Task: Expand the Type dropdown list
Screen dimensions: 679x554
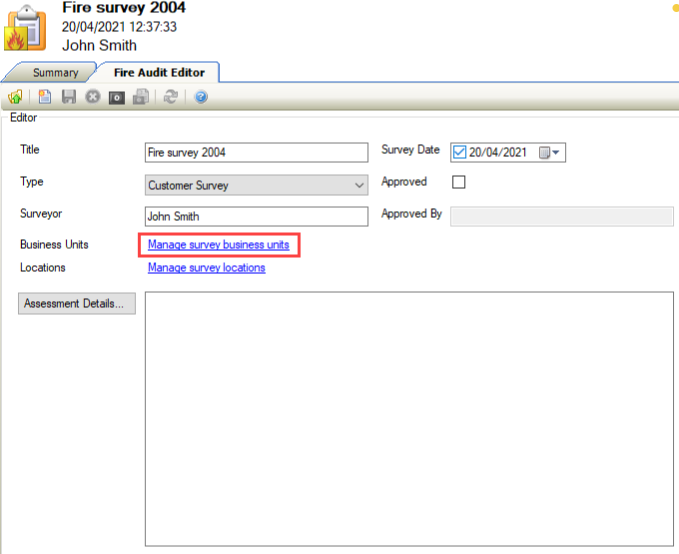Action: tap(360, 185)
